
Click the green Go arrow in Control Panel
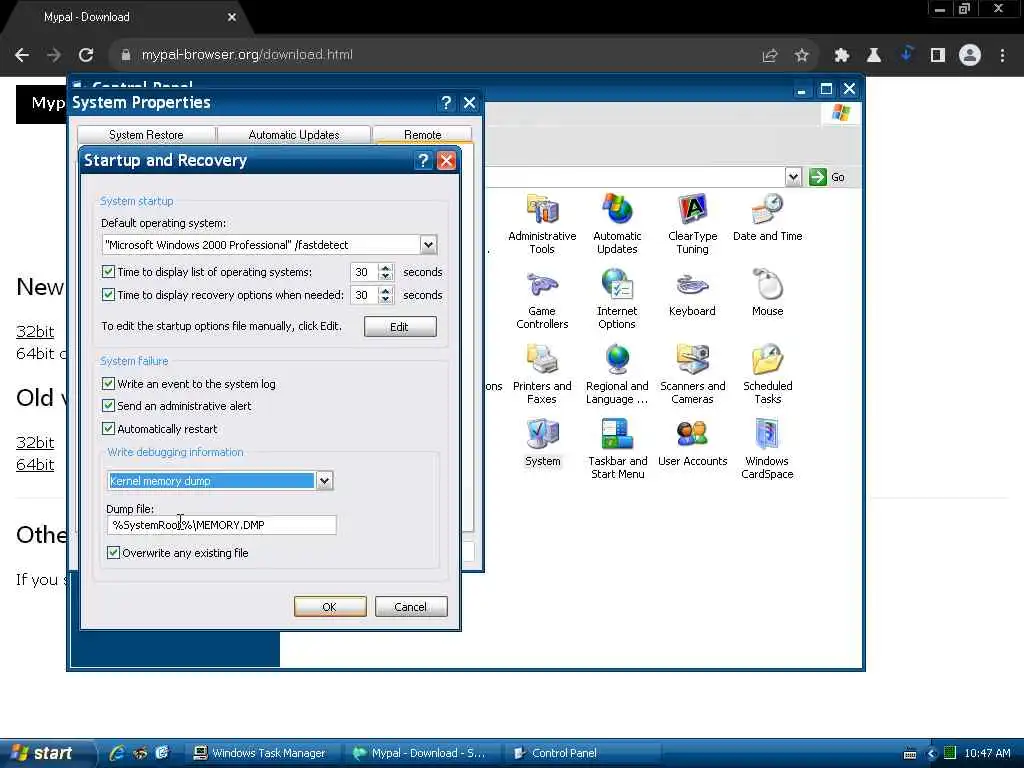(x=818, y=177)
